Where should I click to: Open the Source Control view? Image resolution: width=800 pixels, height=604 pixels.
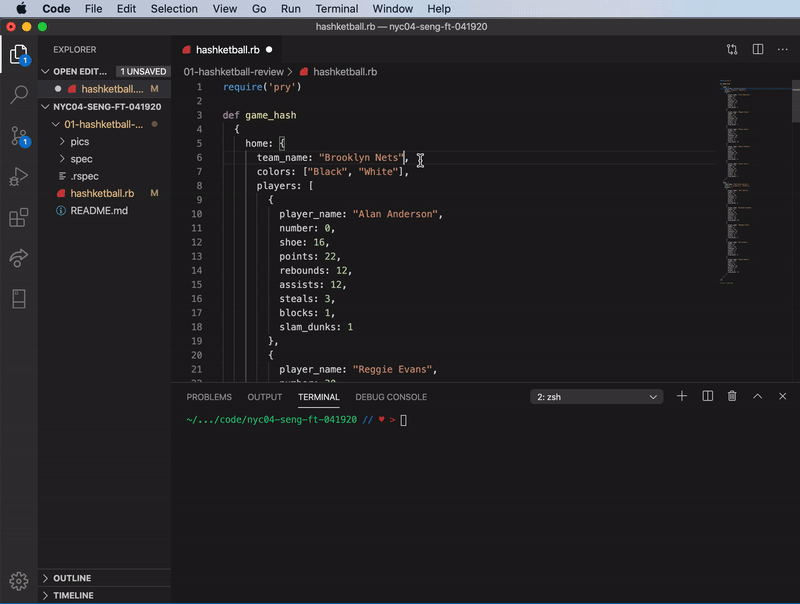click(x=19, y=137)
